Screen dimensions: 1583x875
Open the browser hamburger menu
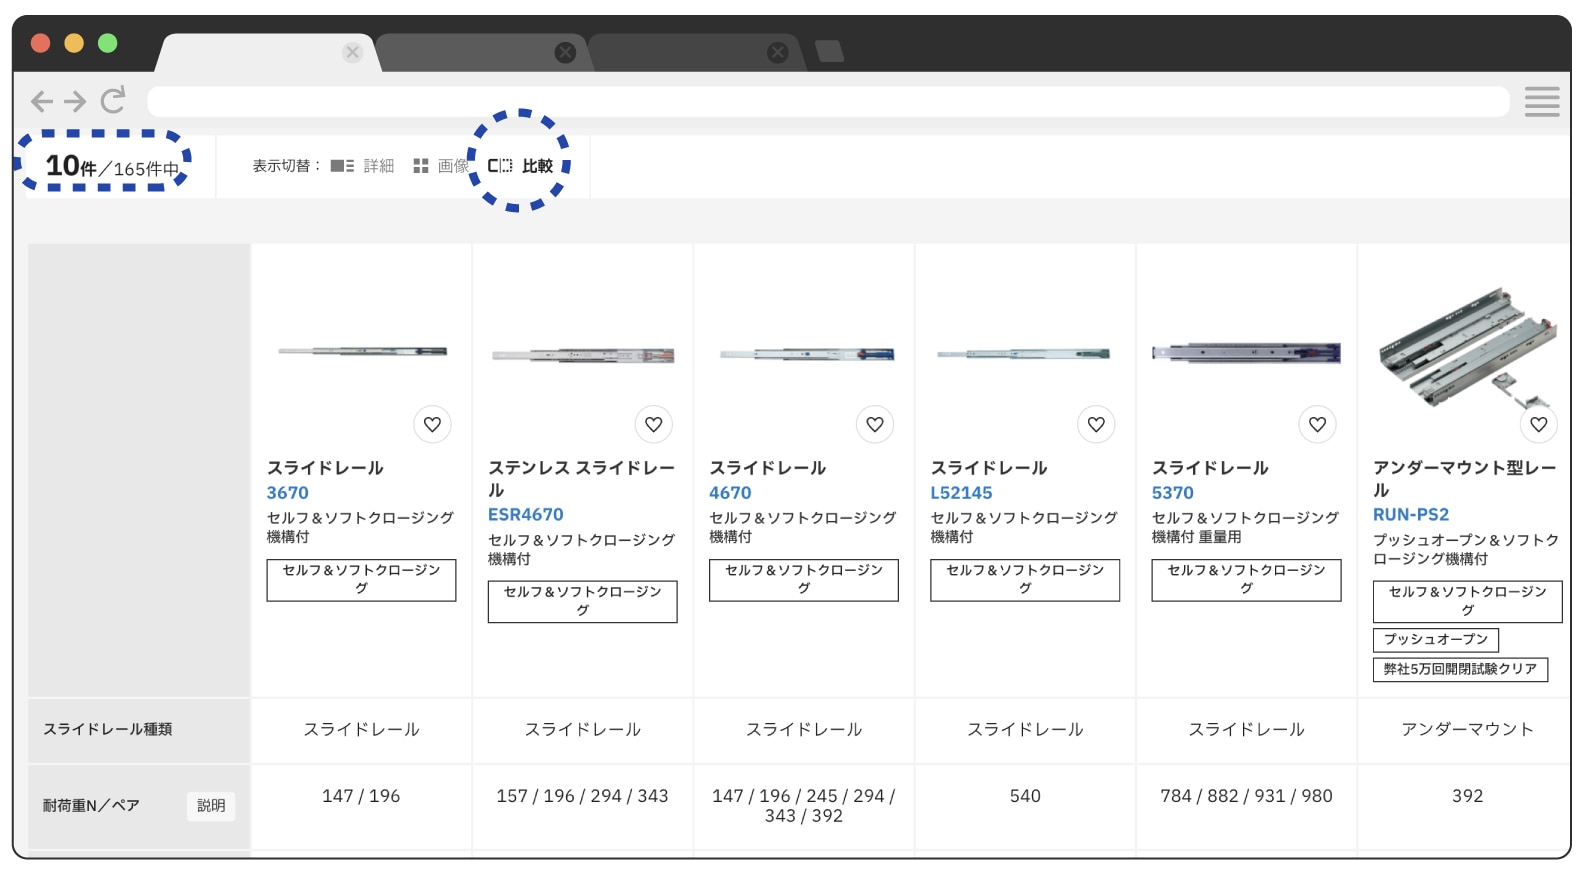click(x=1541, y=101)
